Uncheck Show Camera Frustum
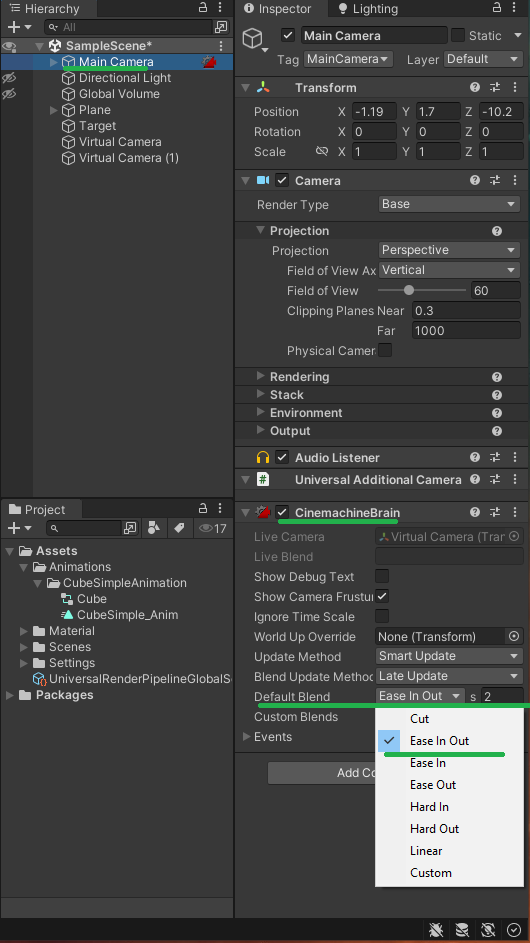The image size is (530, 943). click(382, 596)
